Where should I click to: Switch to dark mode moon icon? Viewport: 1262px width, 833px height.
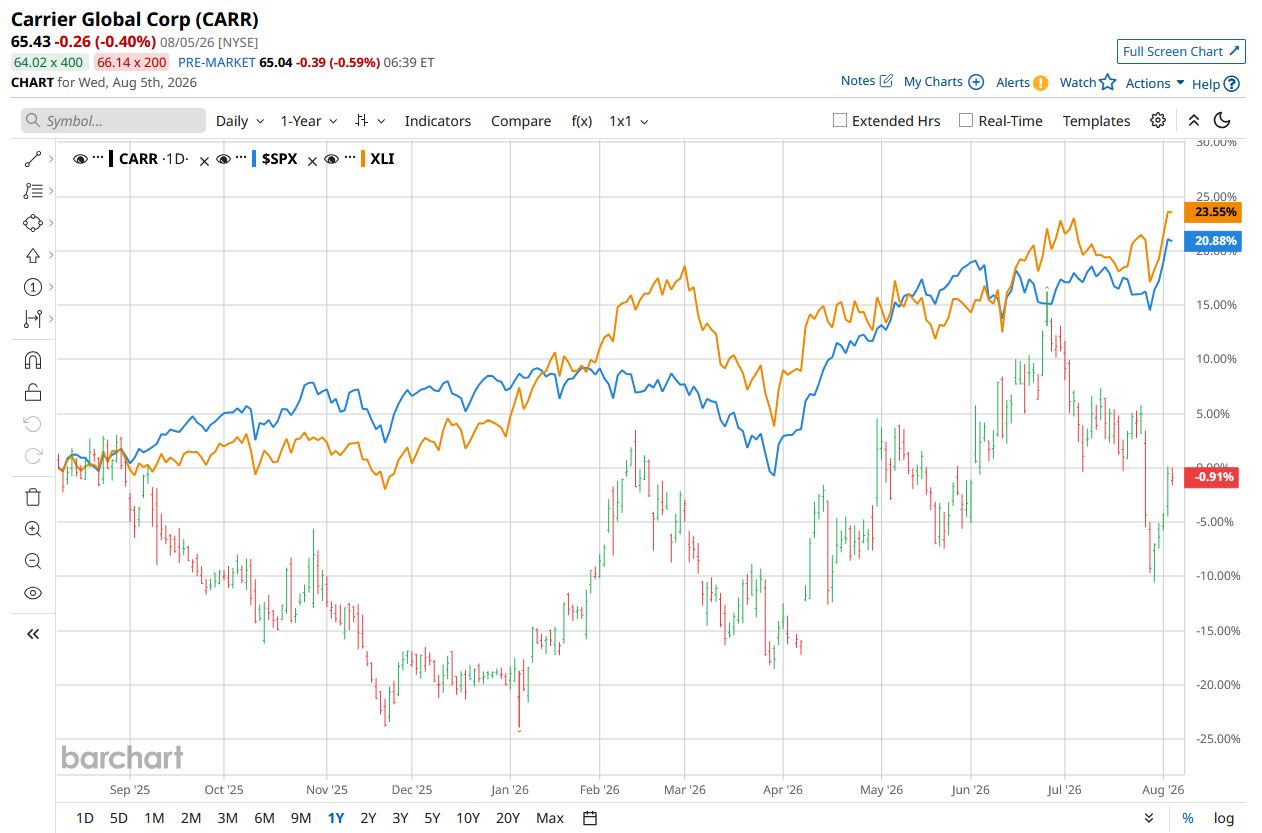click(1222, 120)
